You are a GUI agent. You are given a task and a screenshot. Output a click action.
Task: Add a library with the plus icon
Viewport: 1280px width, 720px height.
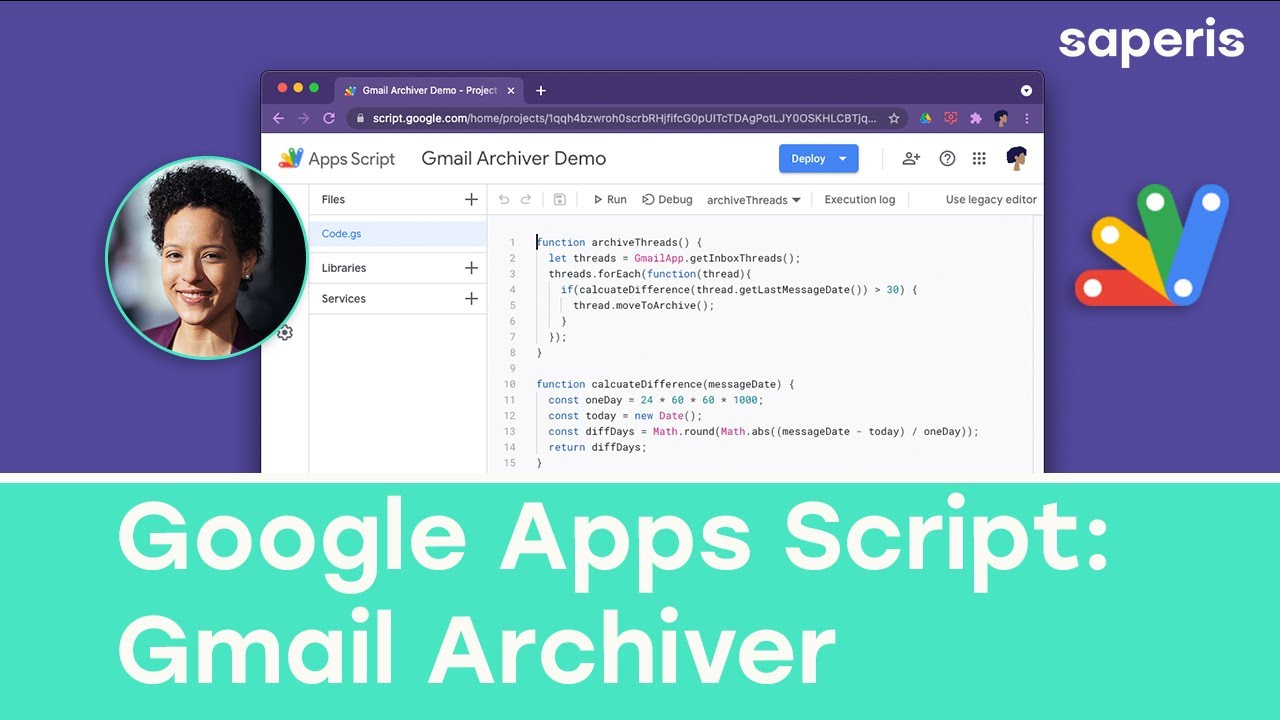pos(472,268)
